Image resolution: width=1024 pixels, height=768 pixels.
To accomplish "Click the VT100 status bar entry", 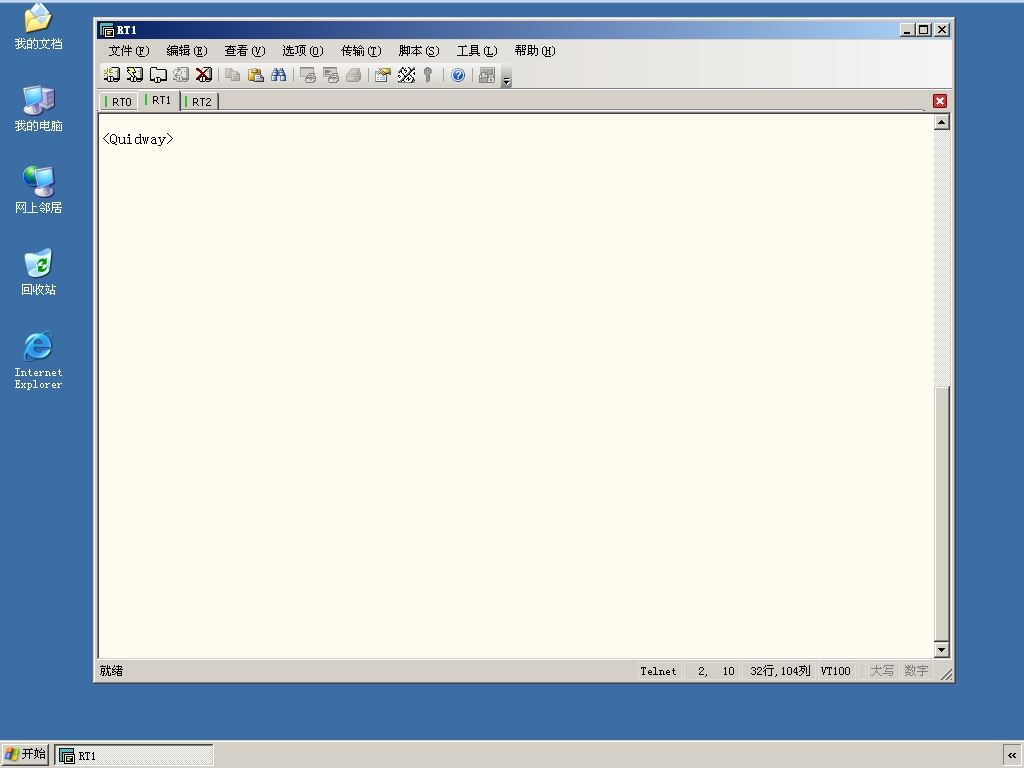I will 835,671.
